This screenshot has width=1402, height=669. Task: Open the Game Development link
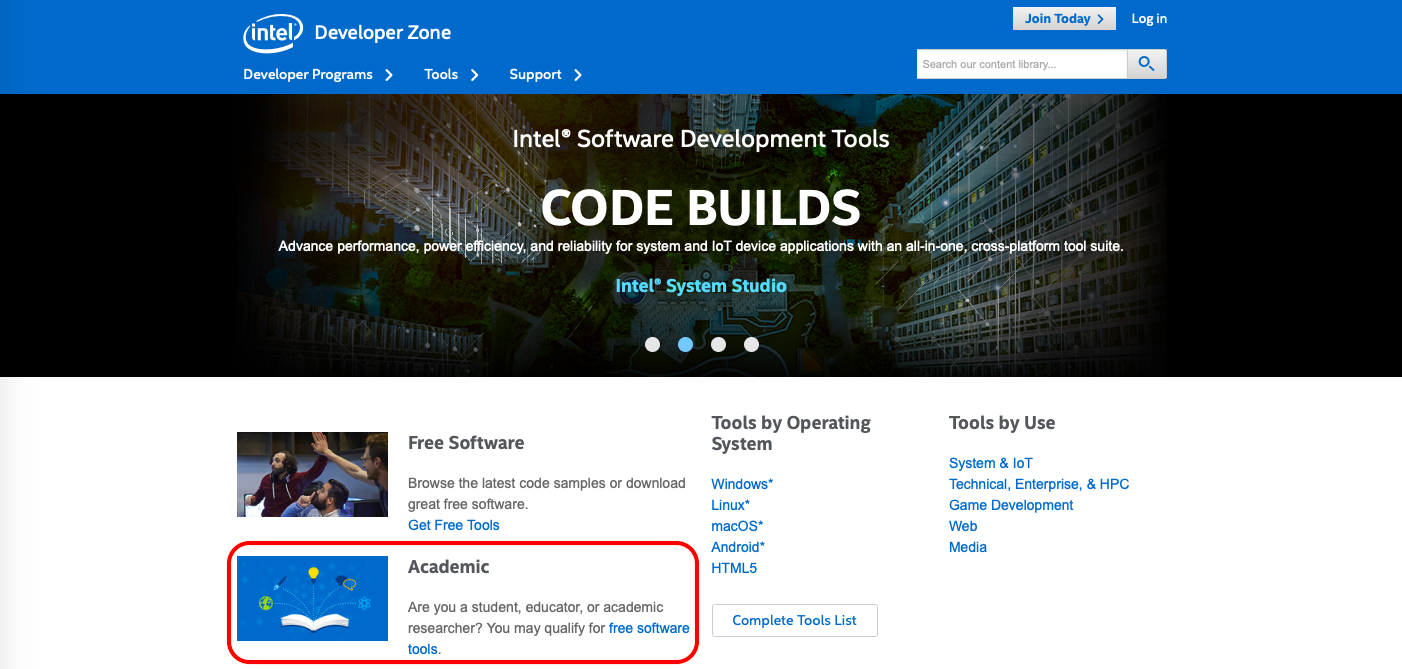click(1010, 505)
